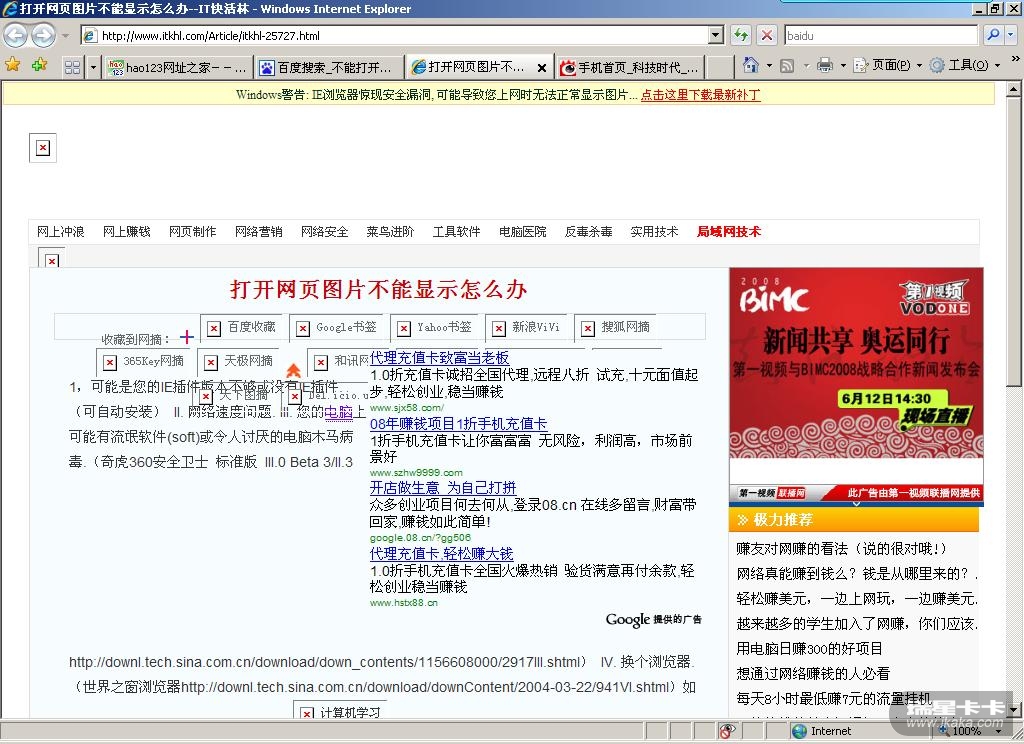Open the 网上赚钱 navigation item
Viewport: 1024px width, 744px height.
coord(127,232)
